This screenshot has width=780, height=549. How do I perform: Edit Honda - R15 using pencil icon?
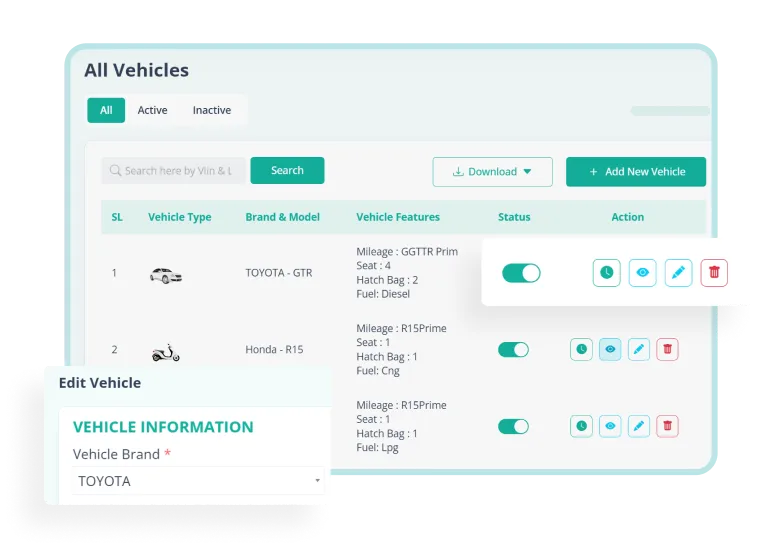coord(639,349)
